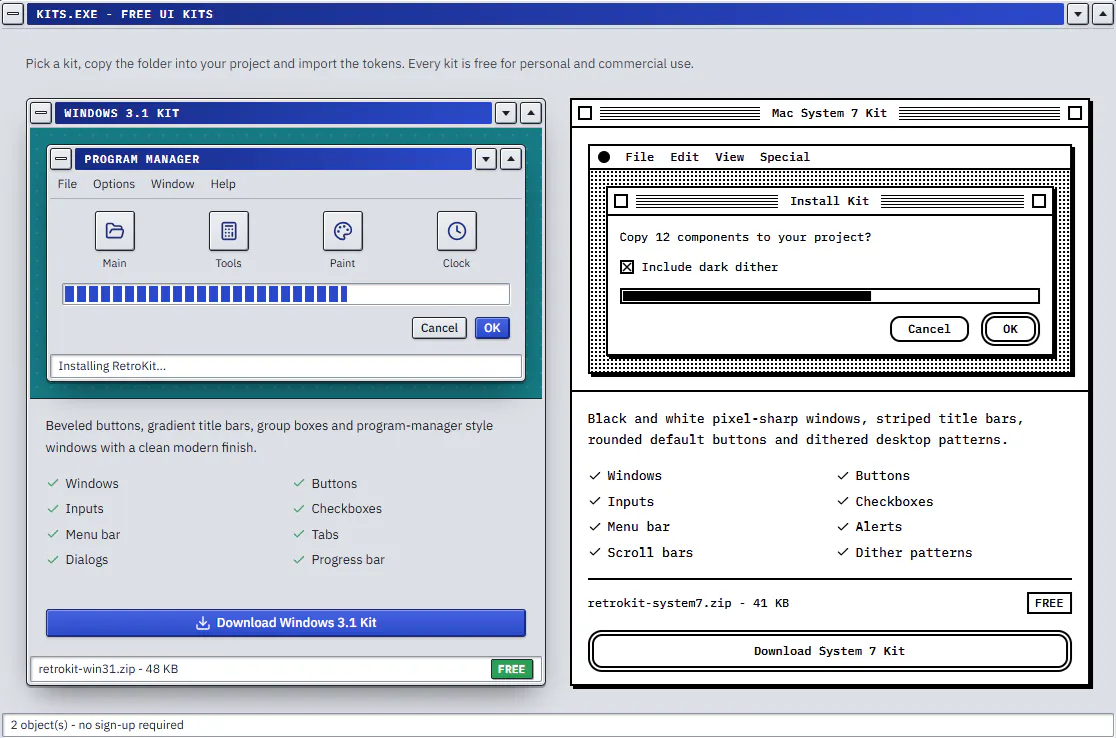Click the retrokit-win31.zip - 48 KB text
This screenshot has height=738, width=1116.
[108, 669]
